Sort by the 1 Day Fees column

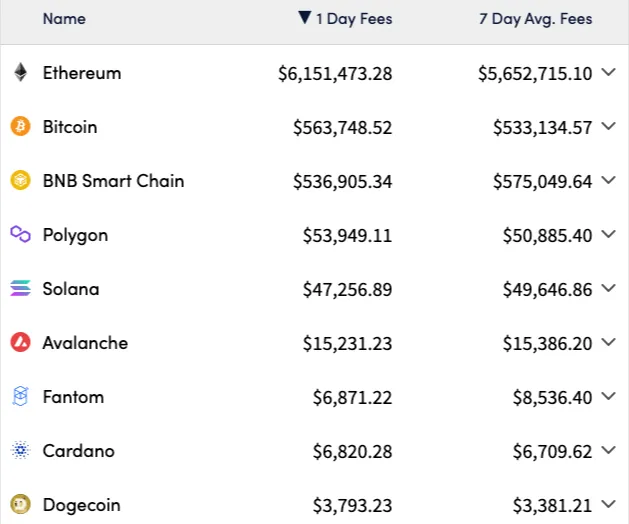click(354, 19)
